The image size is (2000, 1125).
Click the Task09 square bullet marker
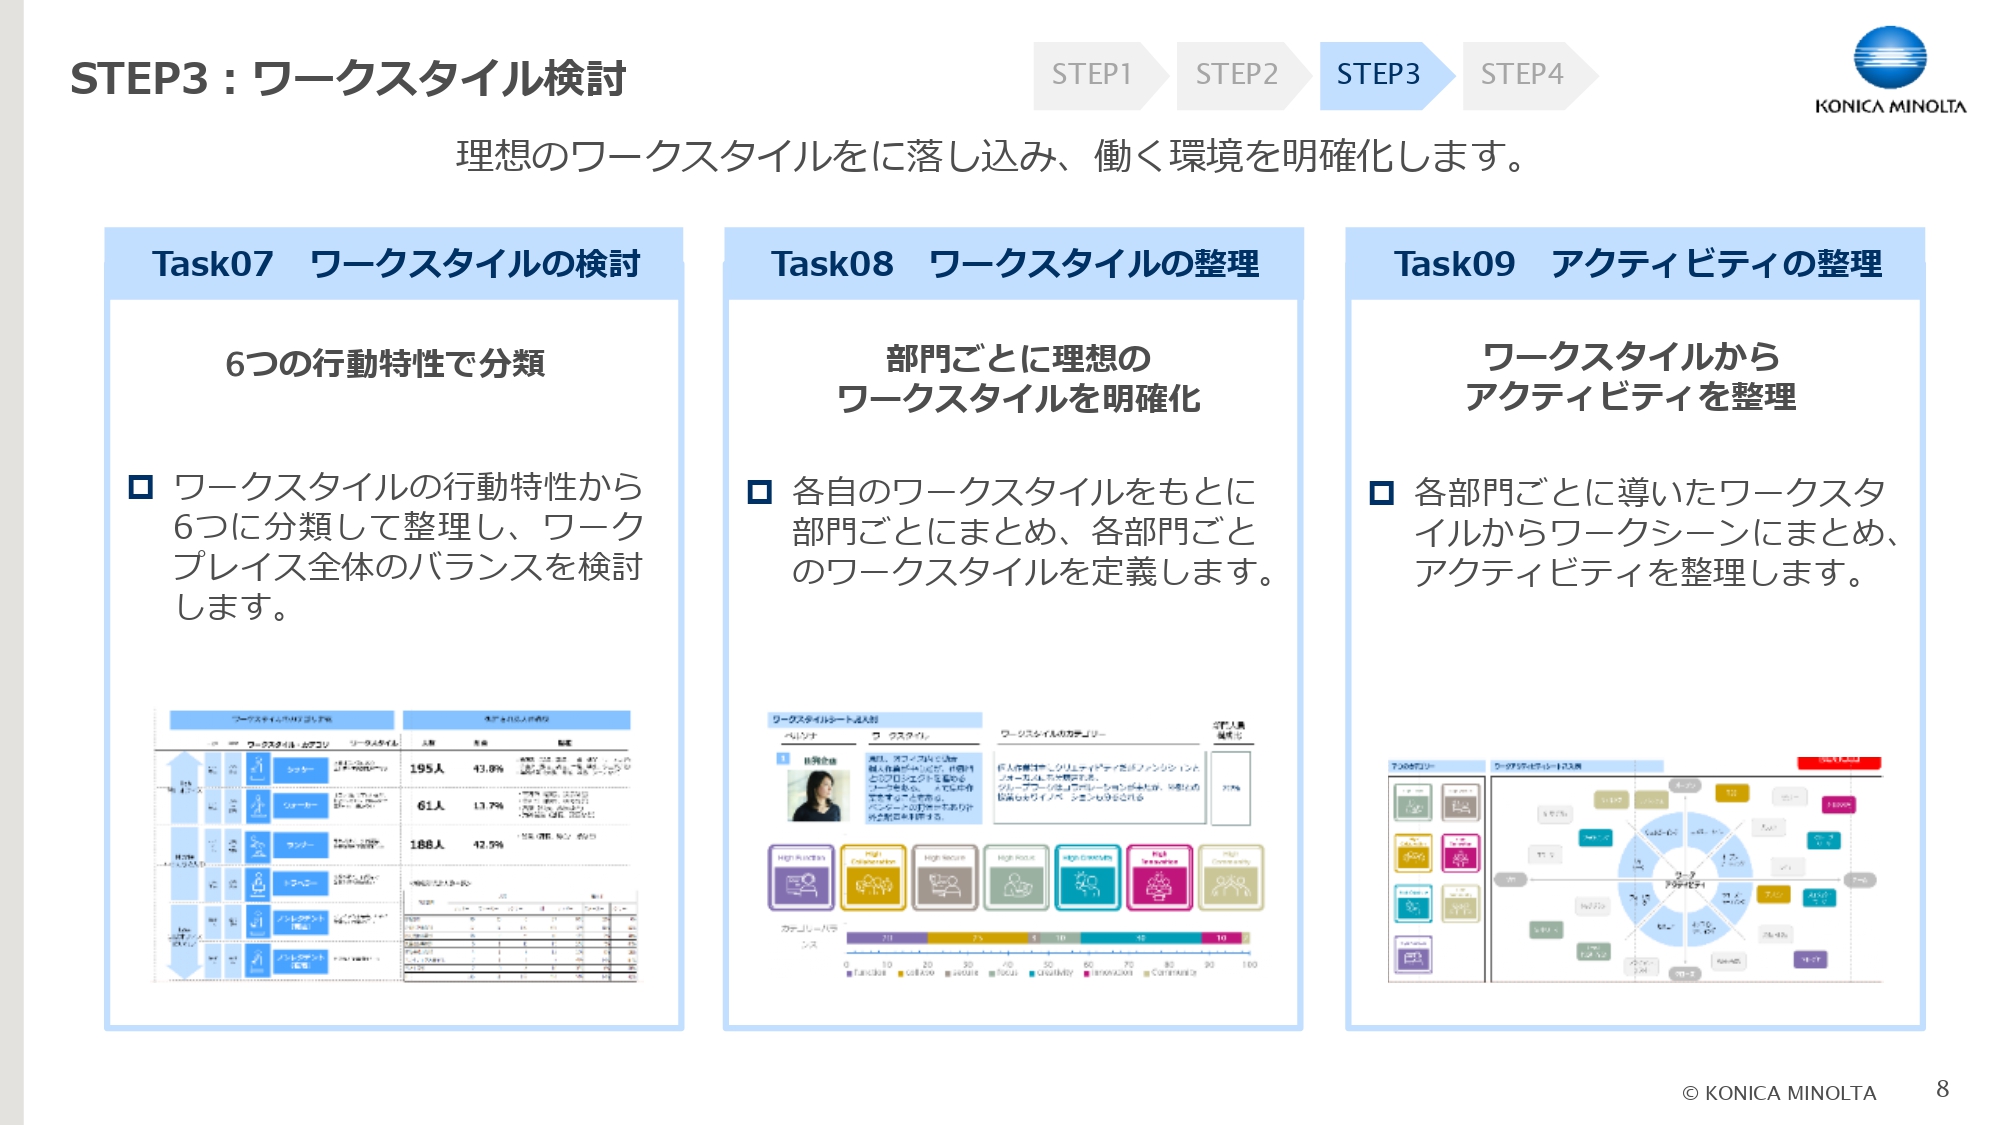pyautogui.click(x=1381, y=492)
